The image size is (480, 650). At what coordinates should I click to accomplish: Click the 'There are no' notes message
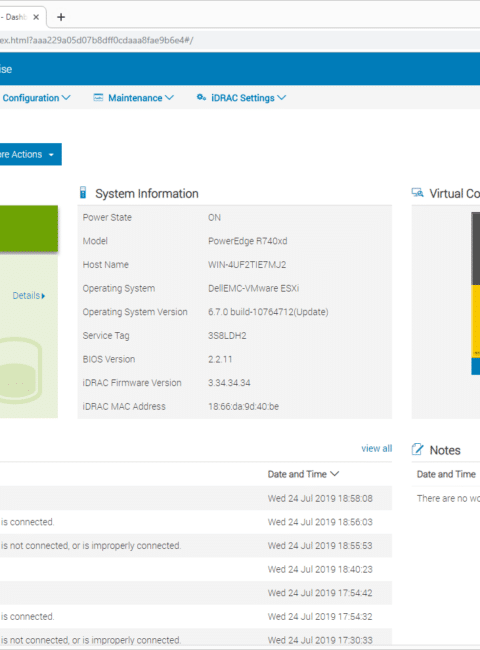coord(448,498)
